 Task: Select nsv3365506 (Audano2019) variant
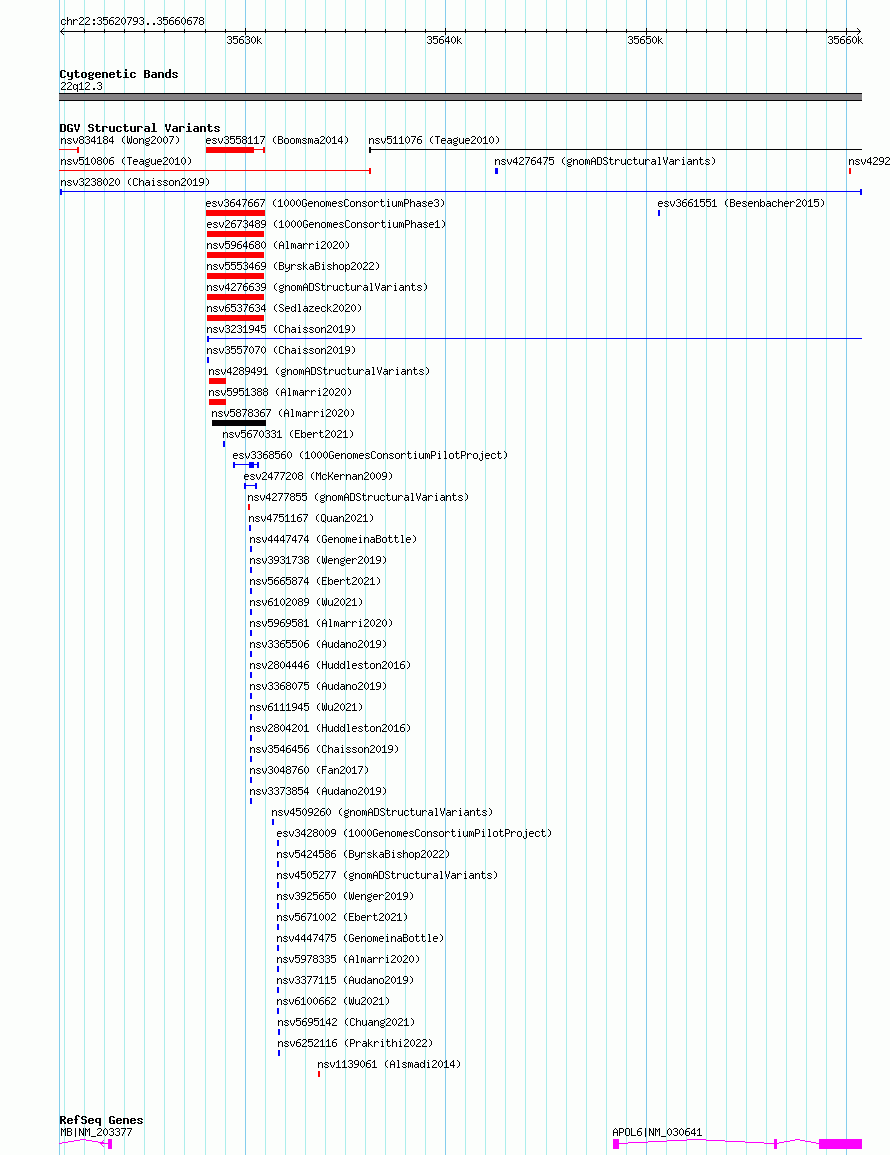pyautogui.click(x=318, y=645)
